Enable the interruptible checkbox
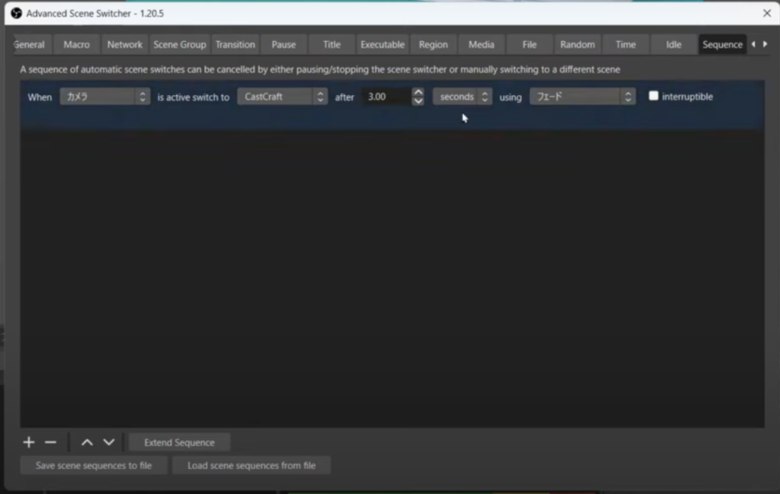The image size is (780, 494). [654, 96]
